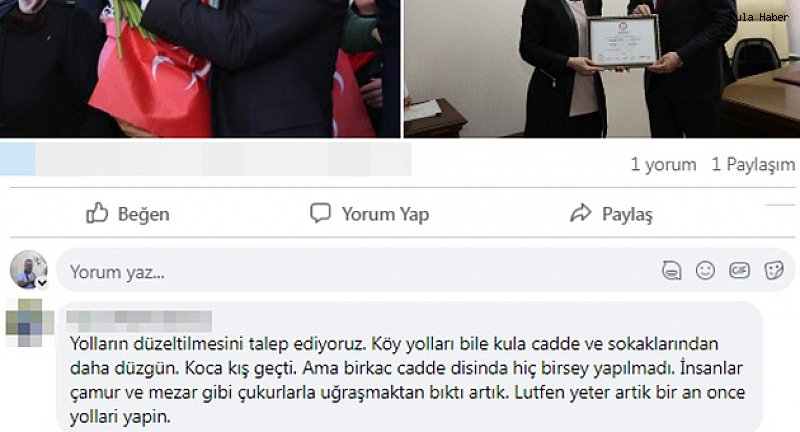Focus the 'Yorum yaz...' comment field
This screenshot has height=432, width=800.
tap(425, 270)
